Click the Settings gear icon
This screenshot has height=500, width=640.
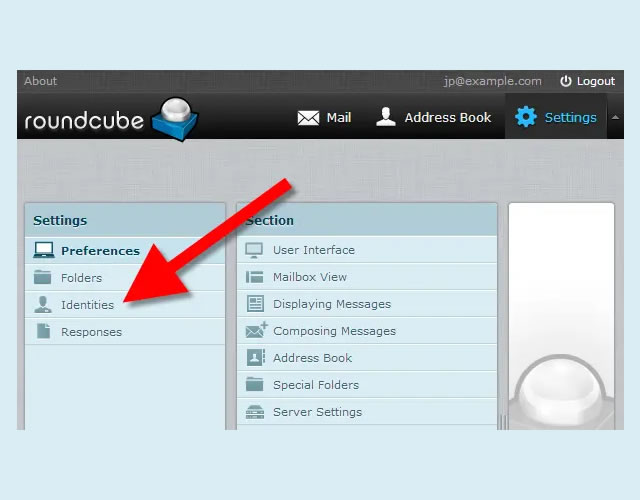click(x=525, y=118)
